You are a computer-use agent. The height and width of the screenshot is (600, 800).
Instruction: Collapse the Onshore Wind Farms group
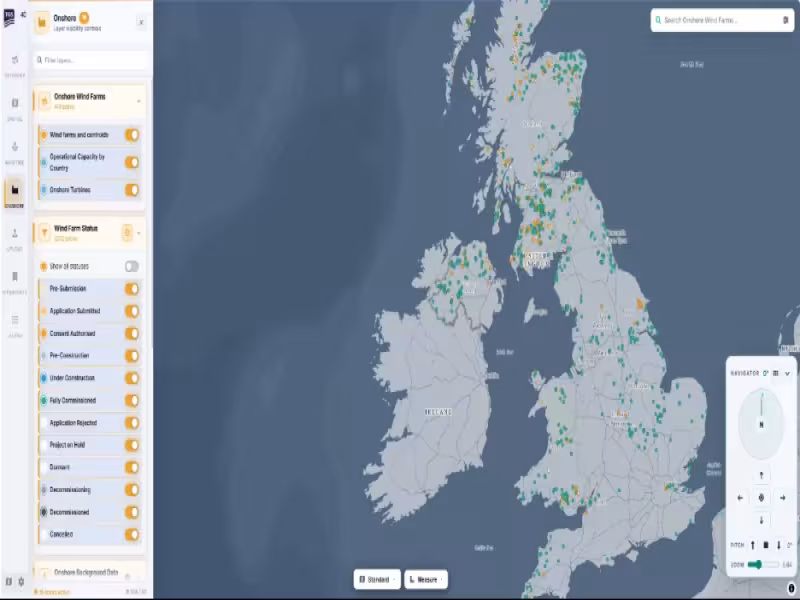coord(139,101)
